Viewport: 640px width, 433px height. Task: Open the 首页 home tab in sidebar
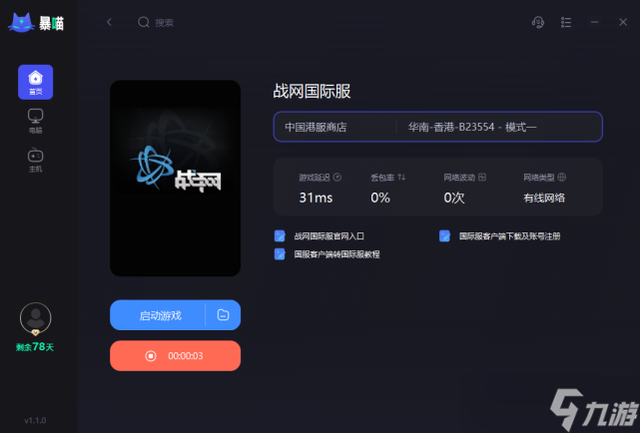(x=36, y=82)
